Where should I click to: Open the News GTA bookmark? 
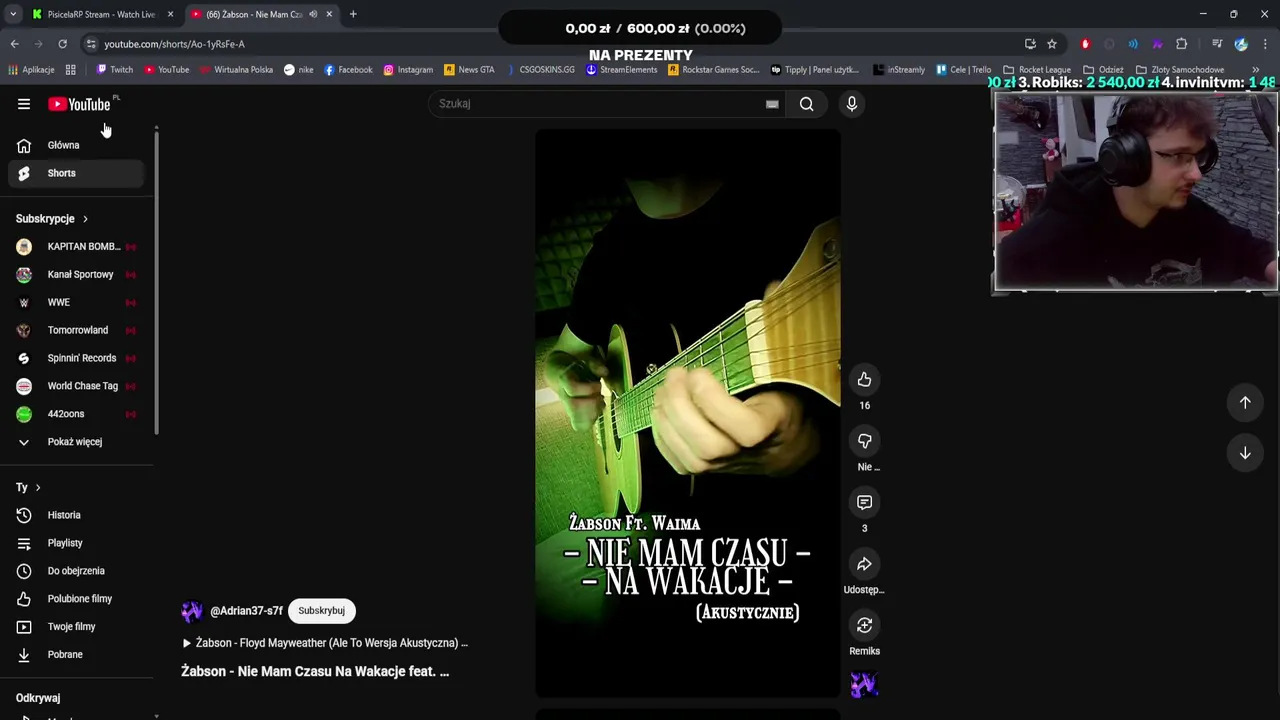point(469,70)
